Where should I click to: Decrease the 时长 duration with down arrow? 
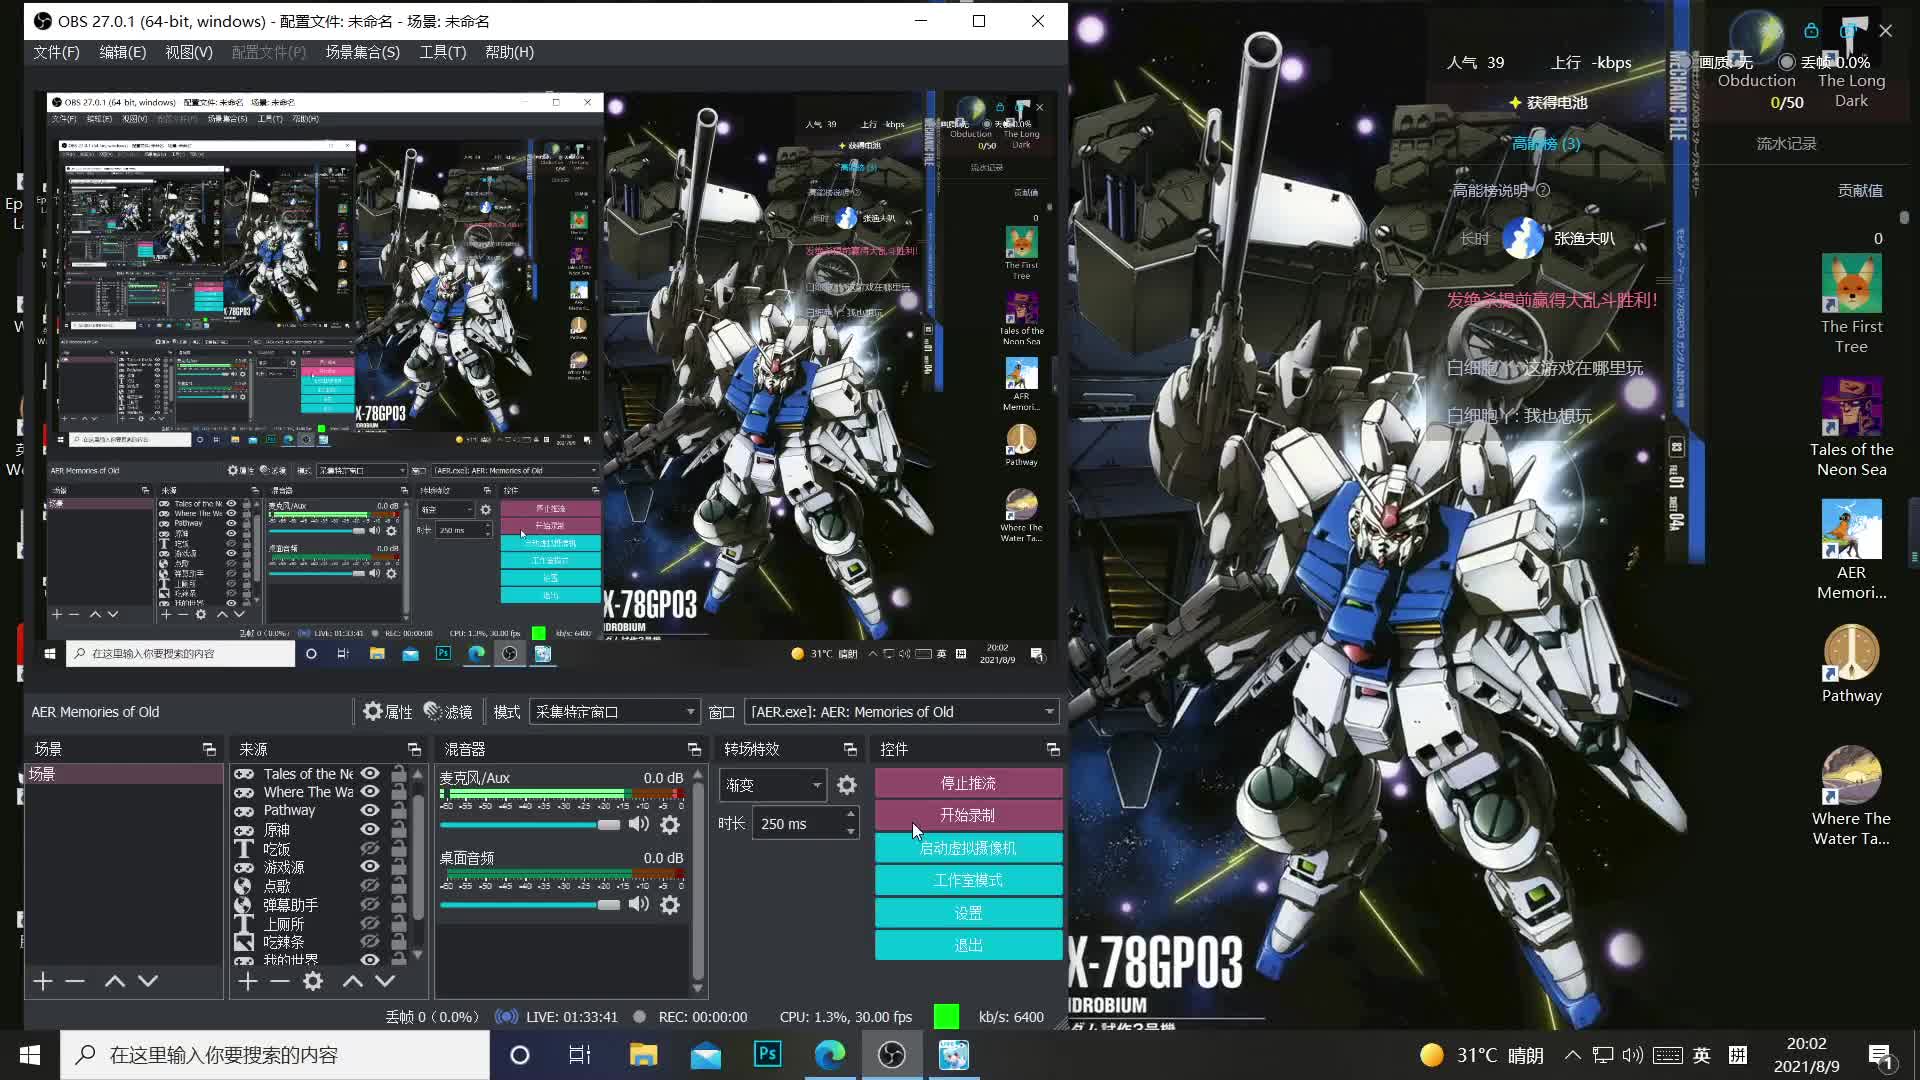point(851,832)
